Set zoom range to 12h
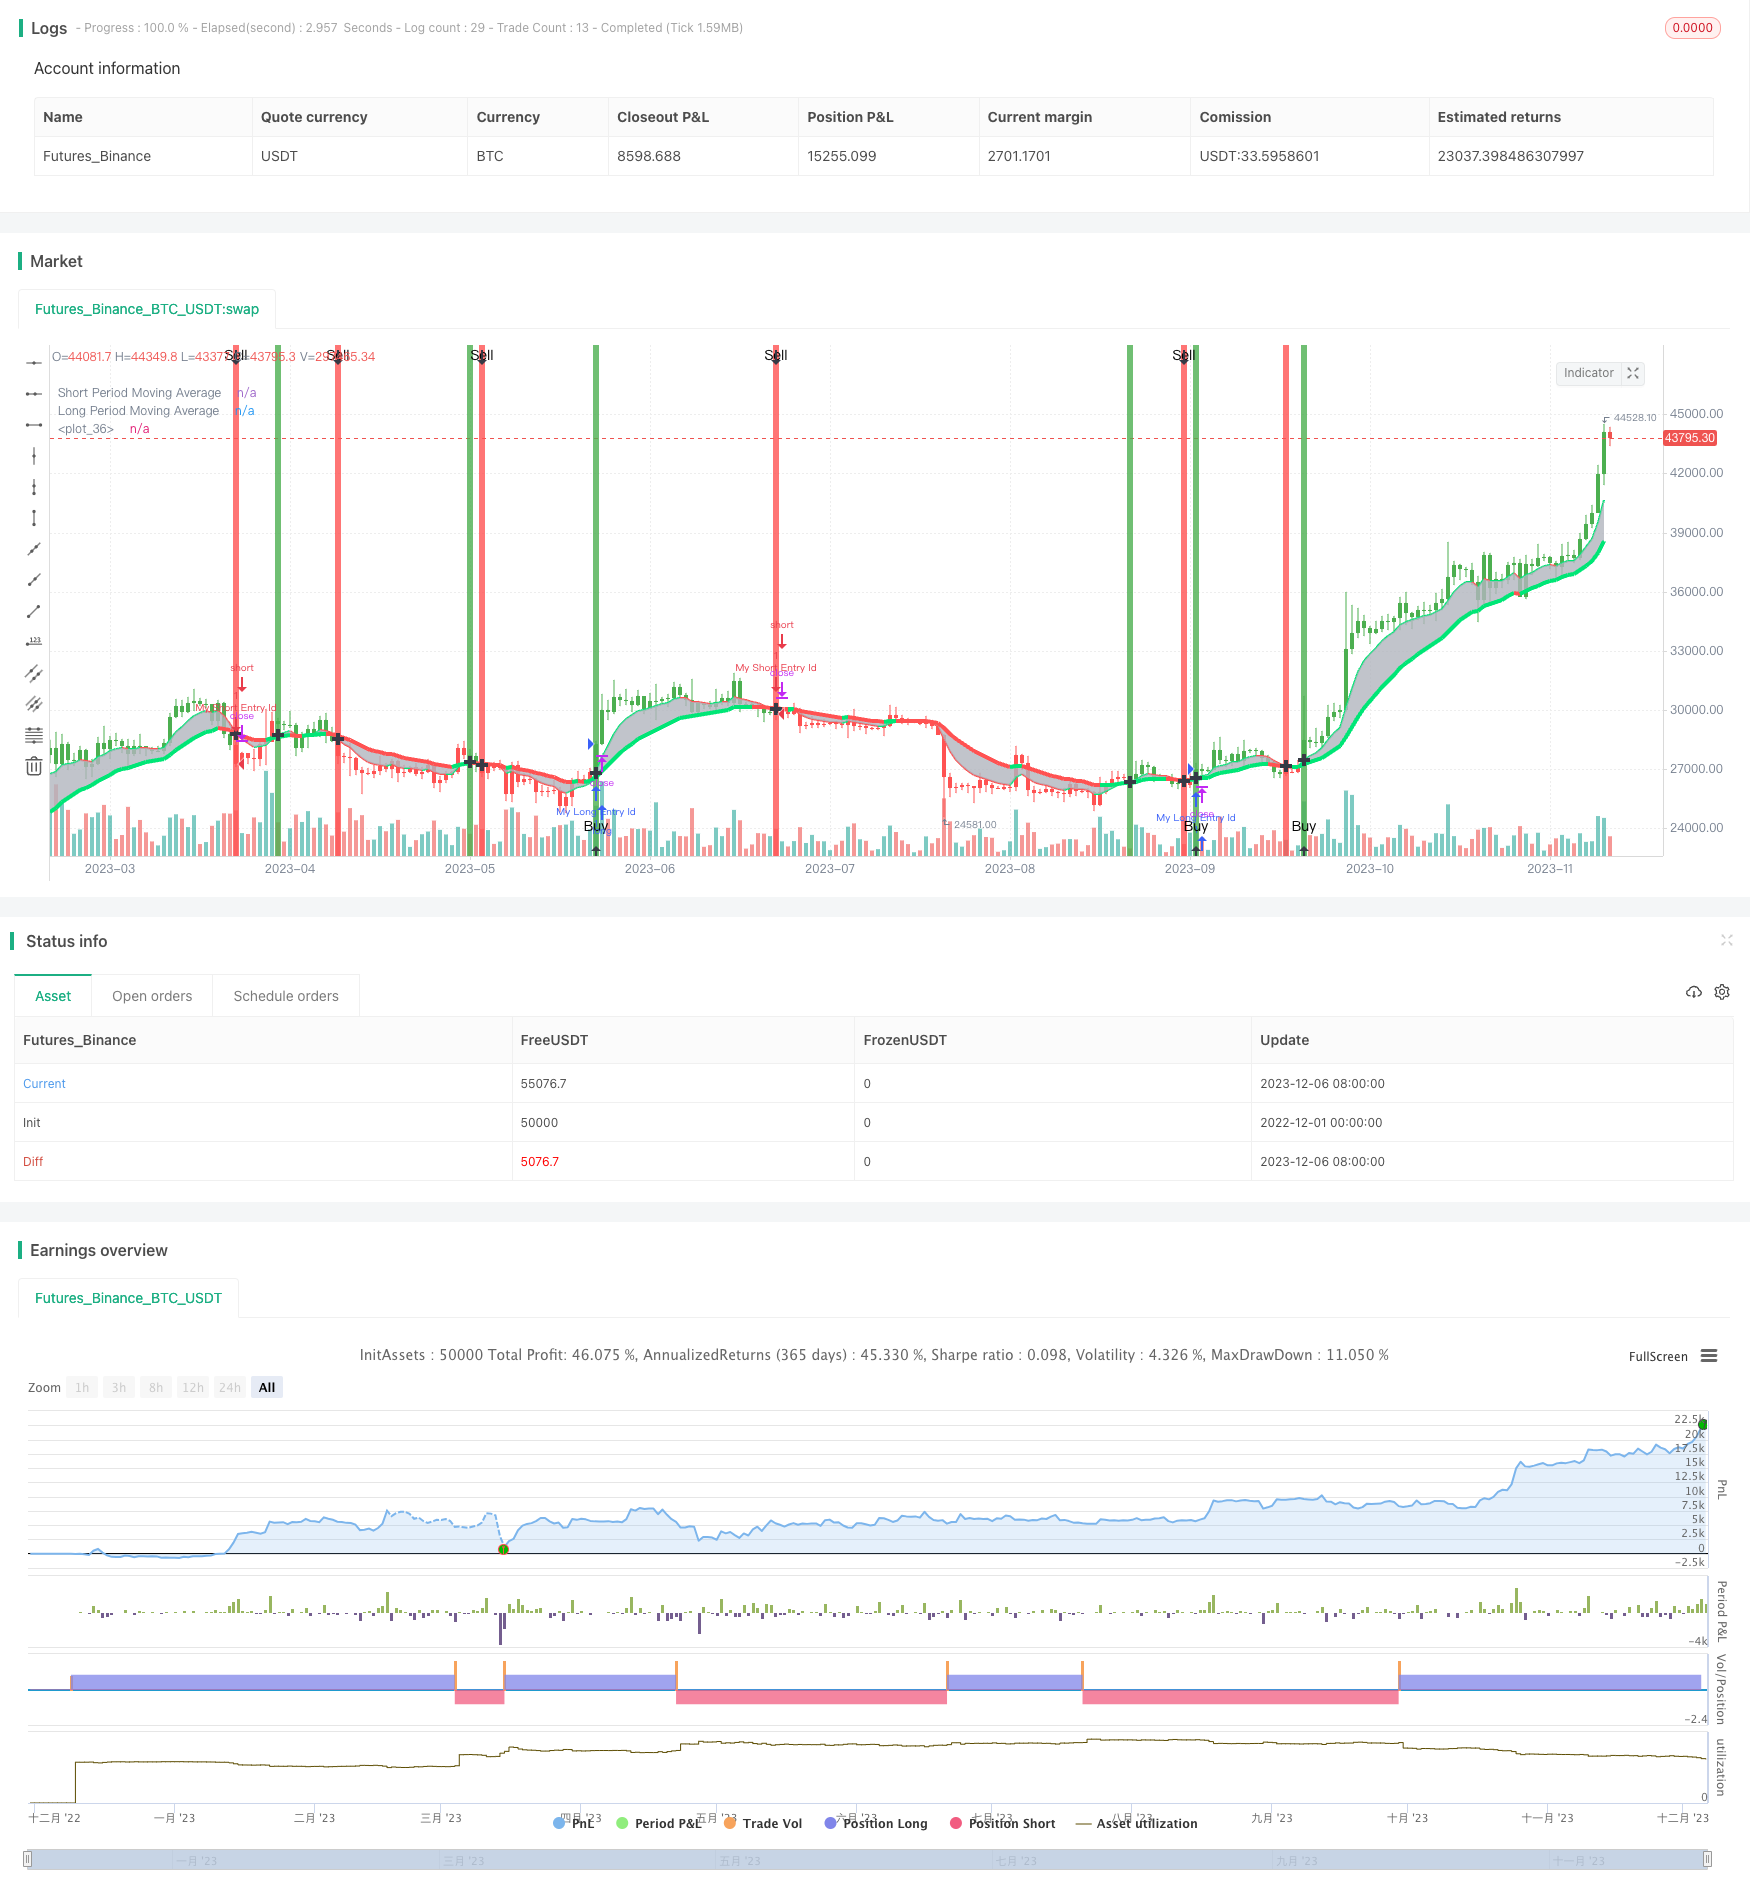This screenshot has width=1750, height=1899. point(193,1388)
